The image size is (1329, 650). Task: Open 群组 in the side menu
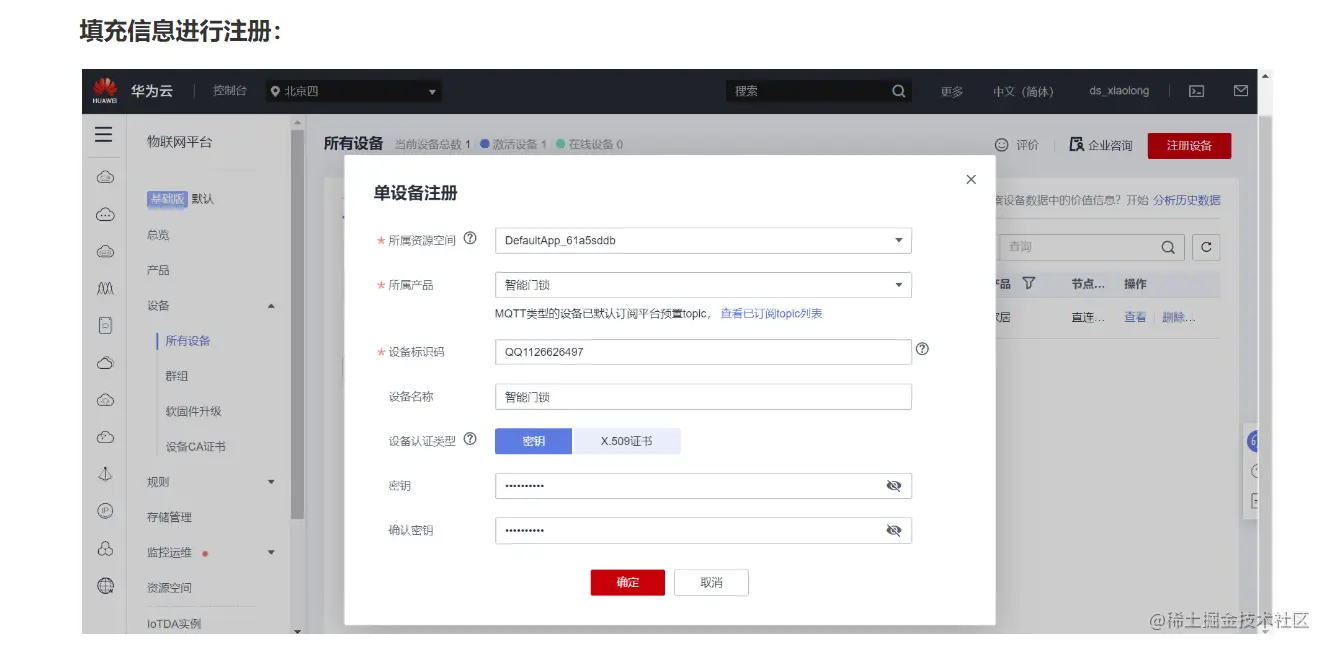coord(177,376)
